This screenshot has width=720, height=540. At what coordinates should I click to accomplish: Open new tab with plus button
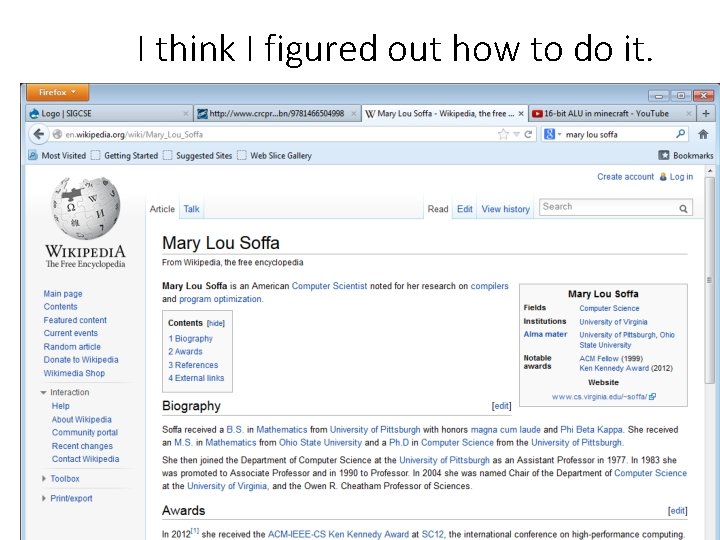click(706, 113)
